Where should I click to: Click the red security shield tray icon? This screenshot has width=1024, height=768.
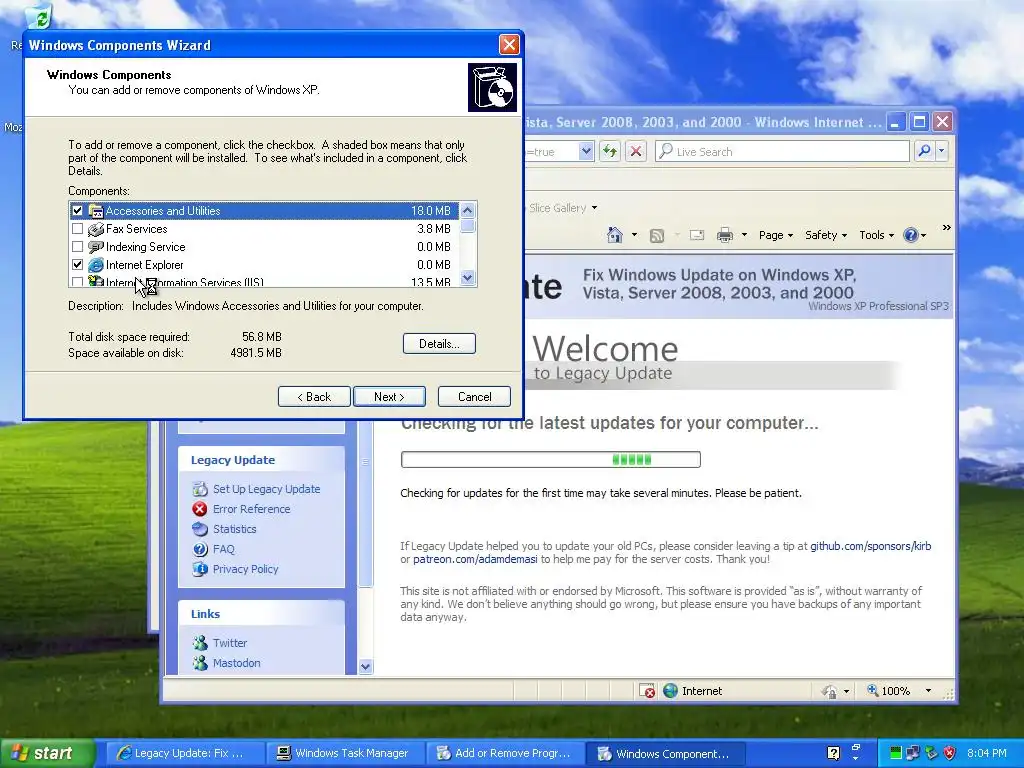tap(950, 753)
